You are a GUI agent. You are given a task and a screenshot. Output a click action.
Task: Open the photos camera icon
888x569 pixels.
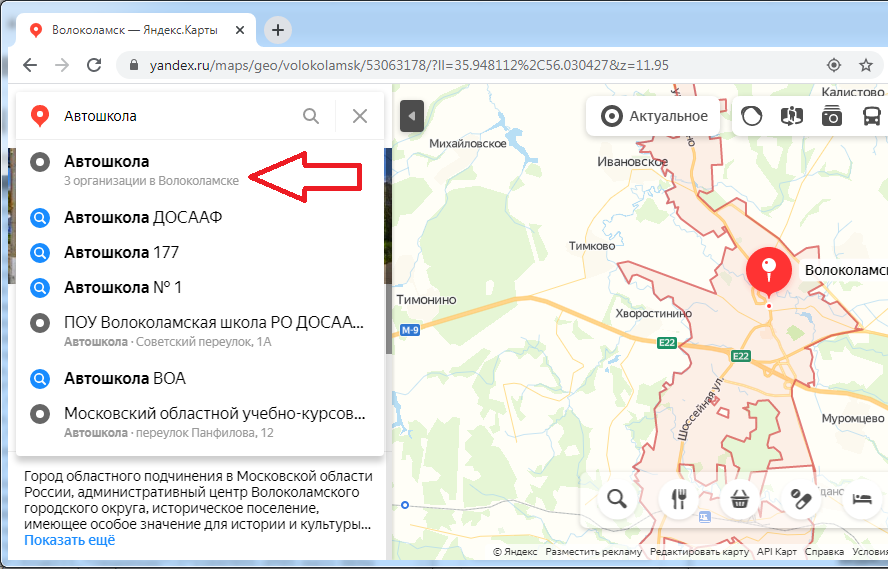coord(831,116)
